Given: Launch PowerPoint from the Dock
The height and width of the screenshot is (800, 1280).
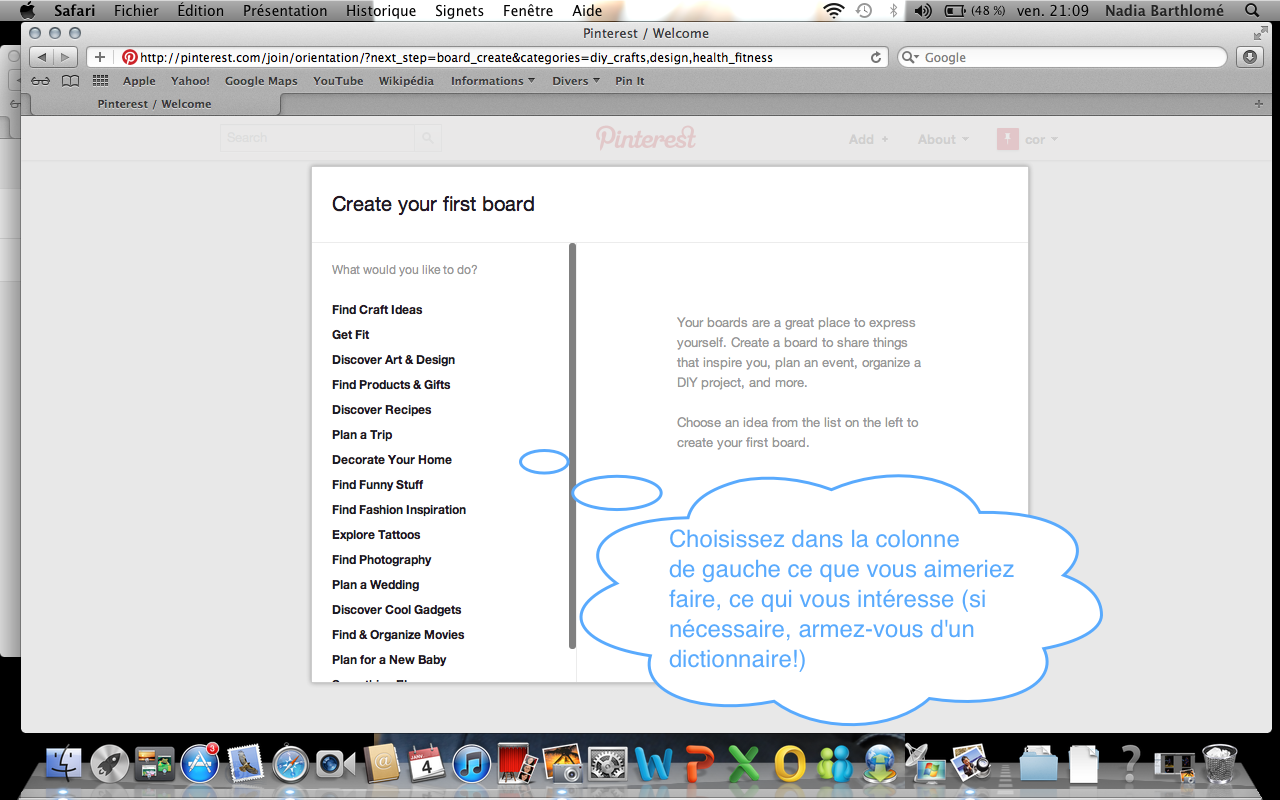Looking at the screenshot, I should [699, 764].
